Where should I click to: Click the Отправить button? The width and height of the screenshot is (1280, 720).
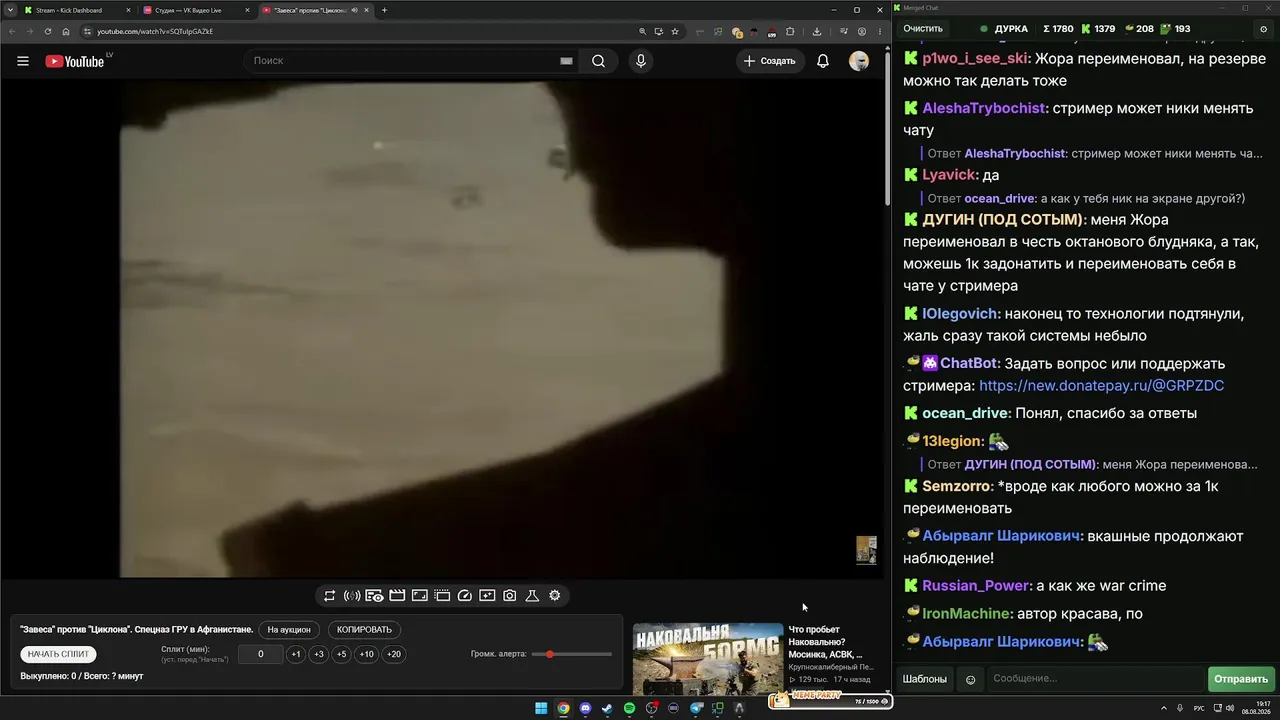point(1241,679)
